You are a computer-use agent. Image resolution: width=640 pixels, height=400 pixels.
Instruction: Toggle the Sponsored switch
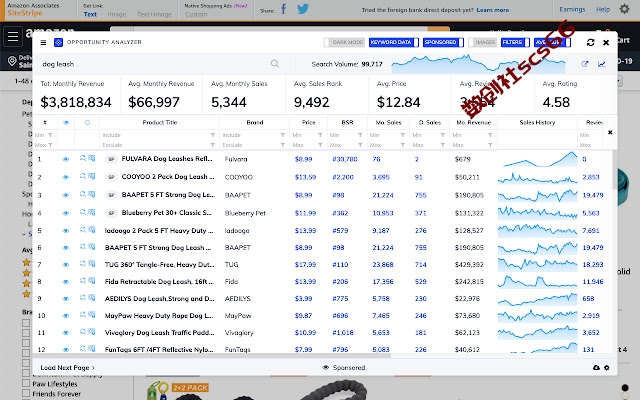point(443,42)
